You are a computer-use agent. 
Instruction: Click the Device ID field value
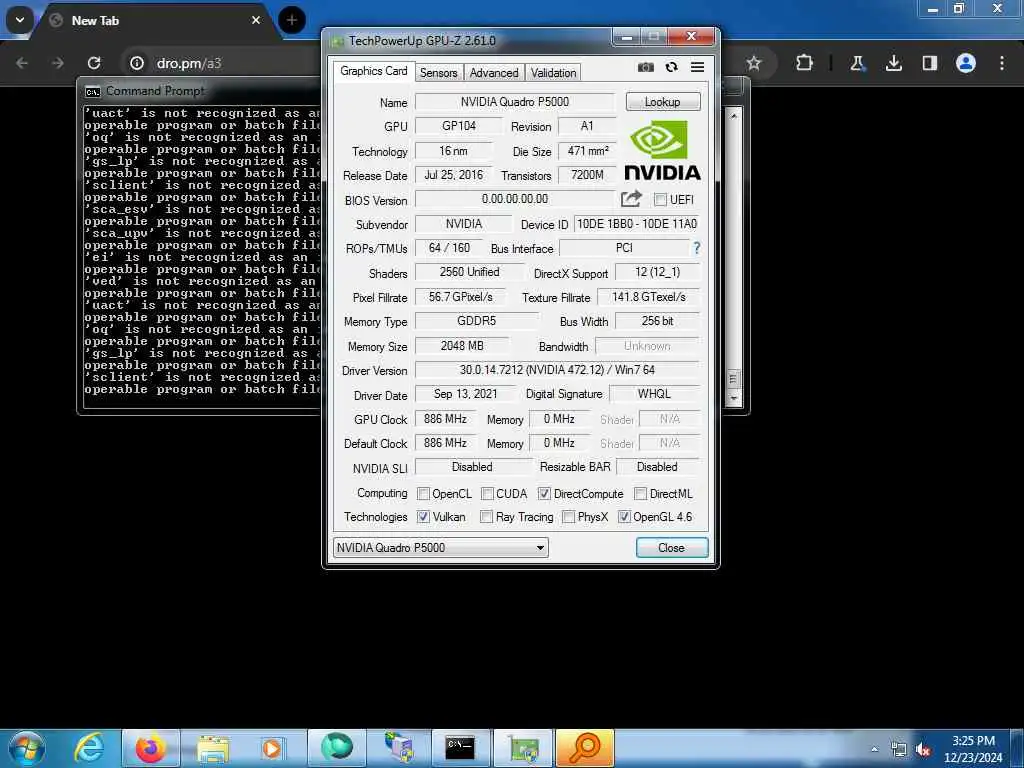point(636,224)
